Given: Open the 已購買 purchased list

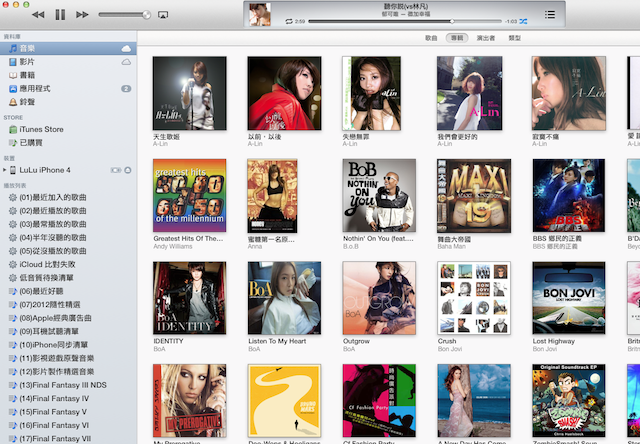Looking at the screenshot, I should click(68, 142).
